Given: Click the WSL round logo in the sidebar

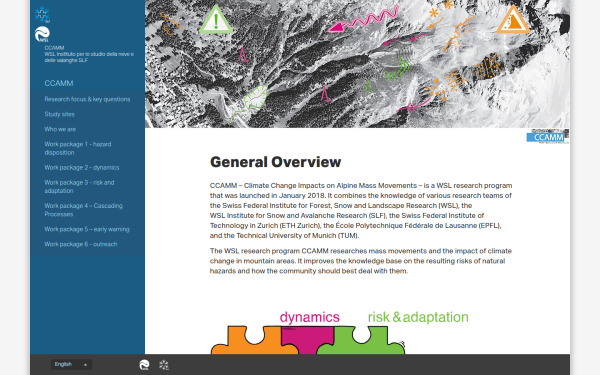Looking at the screenshot, I should pos(42,34).
